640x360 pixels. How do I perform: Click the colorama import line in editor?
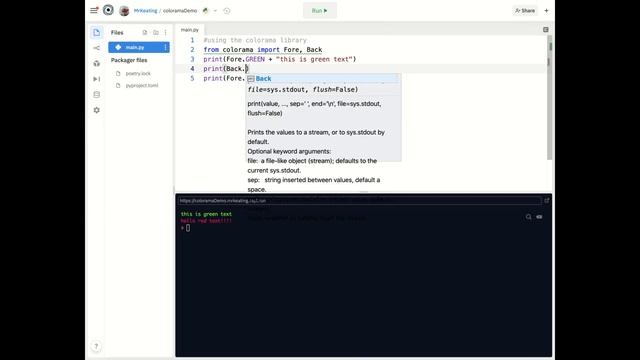pyautogui.click(x=262, y=50)
